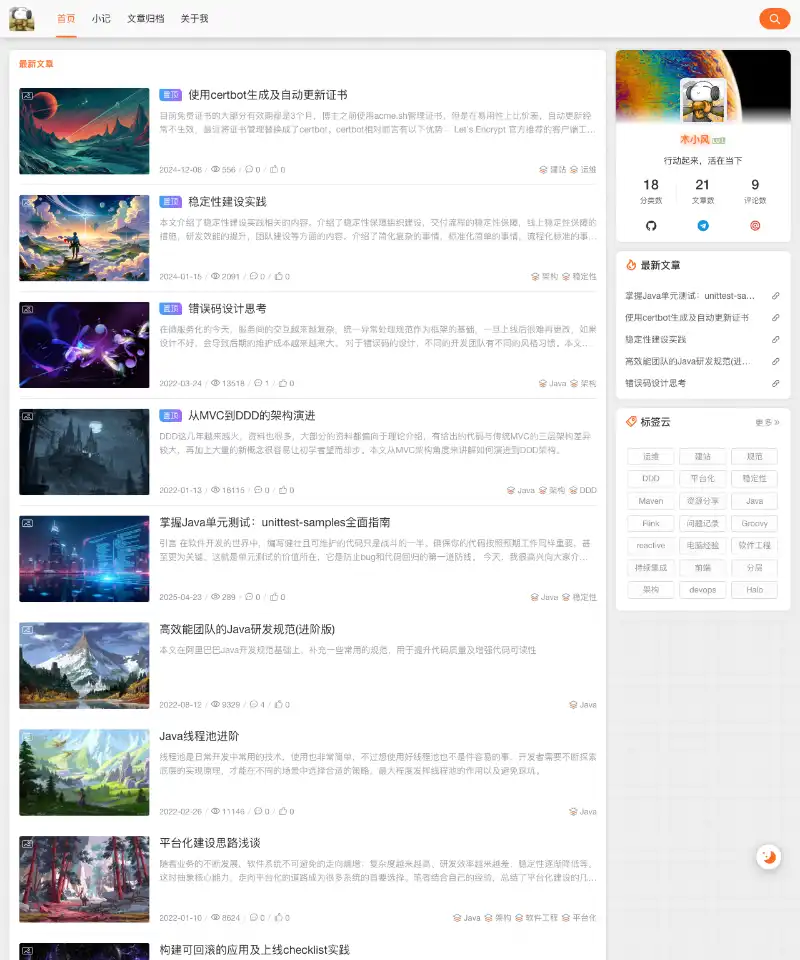Click 稳定性 tag on 掌握Java单元测试 article row

[579, 597]
